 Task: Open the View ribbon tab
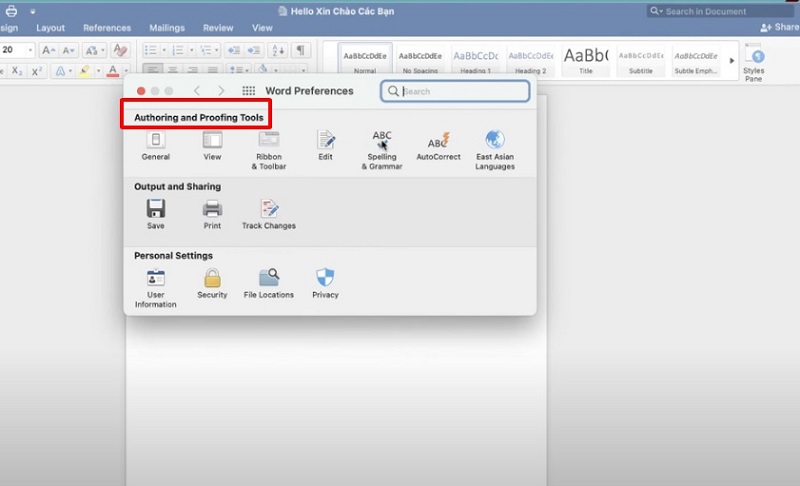262,28
